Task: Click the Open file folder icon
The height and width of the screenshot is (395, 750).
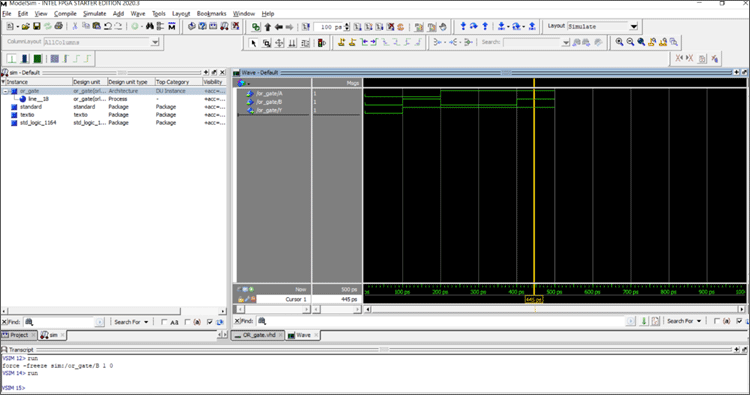Action: click(25, 26)
